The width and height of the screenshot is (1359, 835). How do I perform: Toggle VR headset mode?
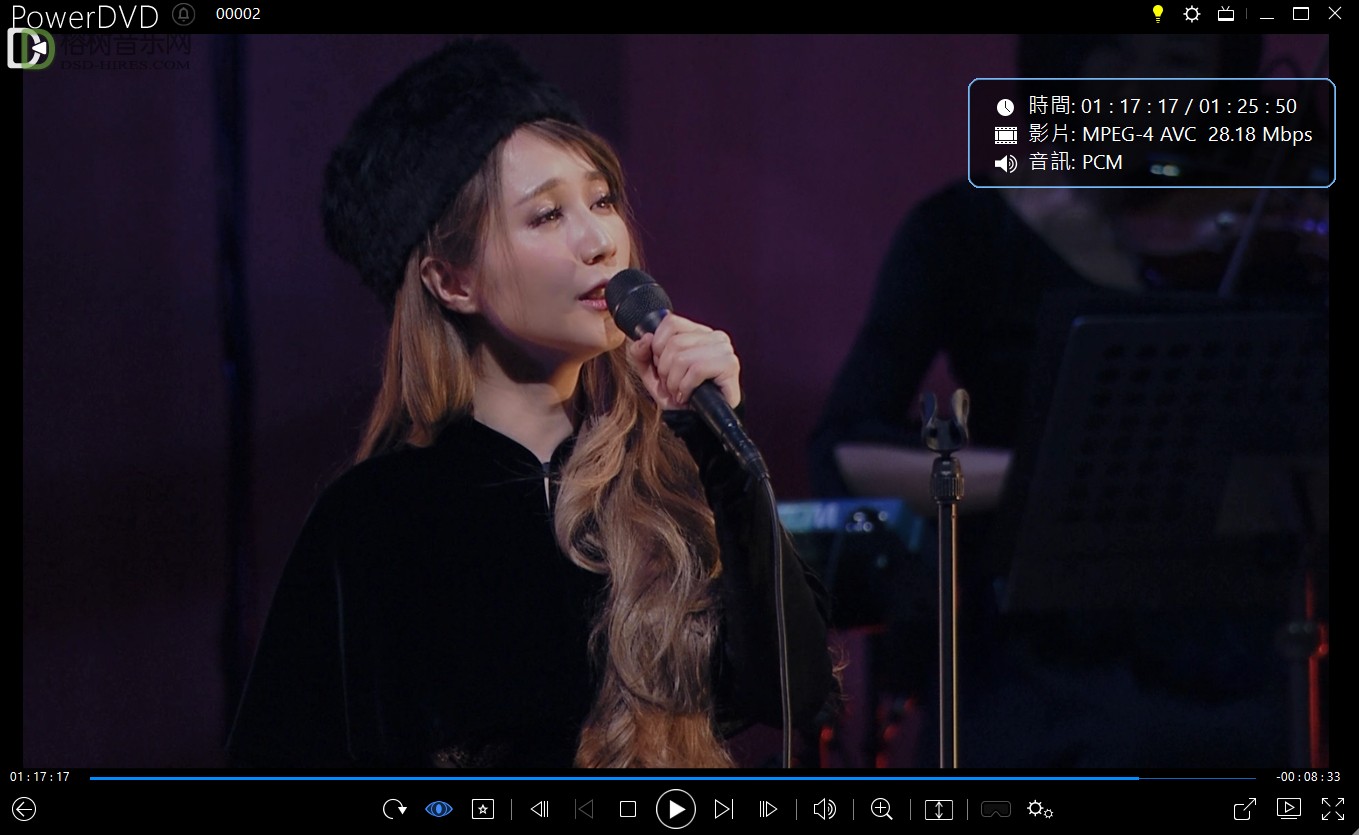[996, 809]
